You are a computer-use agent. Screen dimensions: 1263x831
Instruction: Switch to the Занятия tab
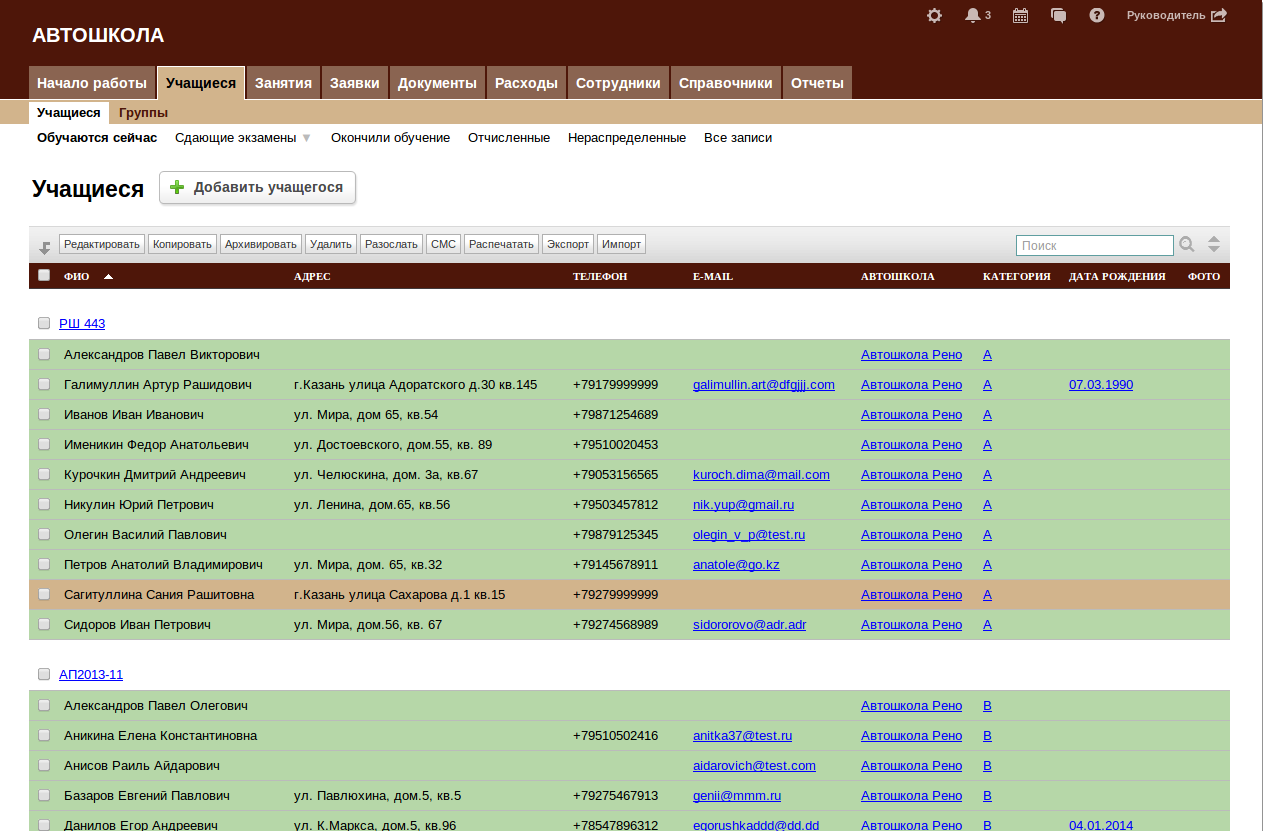283,83
